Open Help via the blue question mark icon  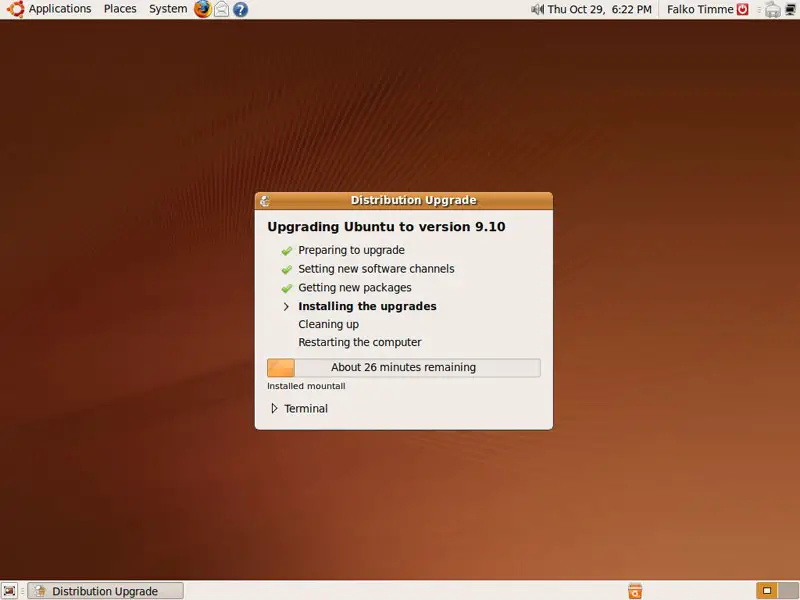point(240,9)
